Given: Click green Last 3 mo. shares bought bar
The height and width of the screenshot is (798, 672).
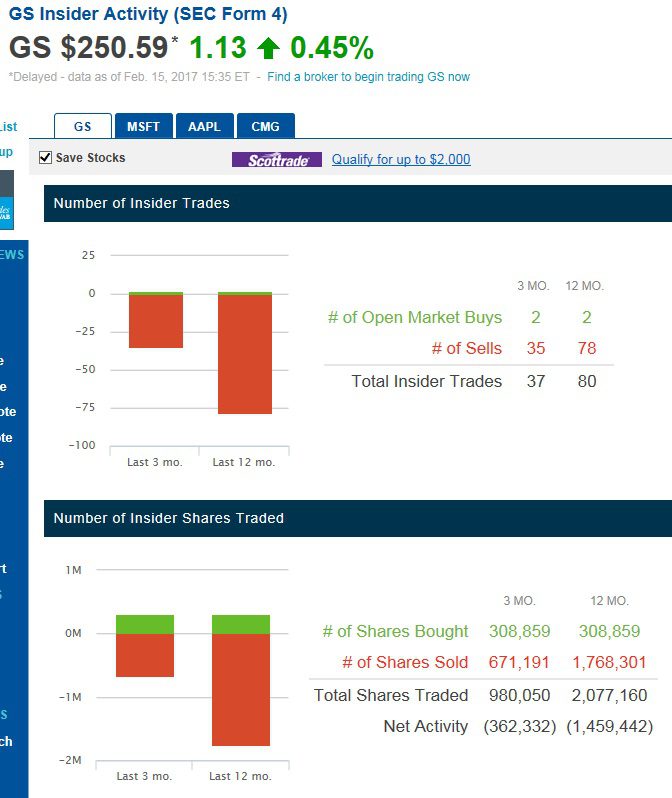Looking at the screenshot, I should (145, 624).
